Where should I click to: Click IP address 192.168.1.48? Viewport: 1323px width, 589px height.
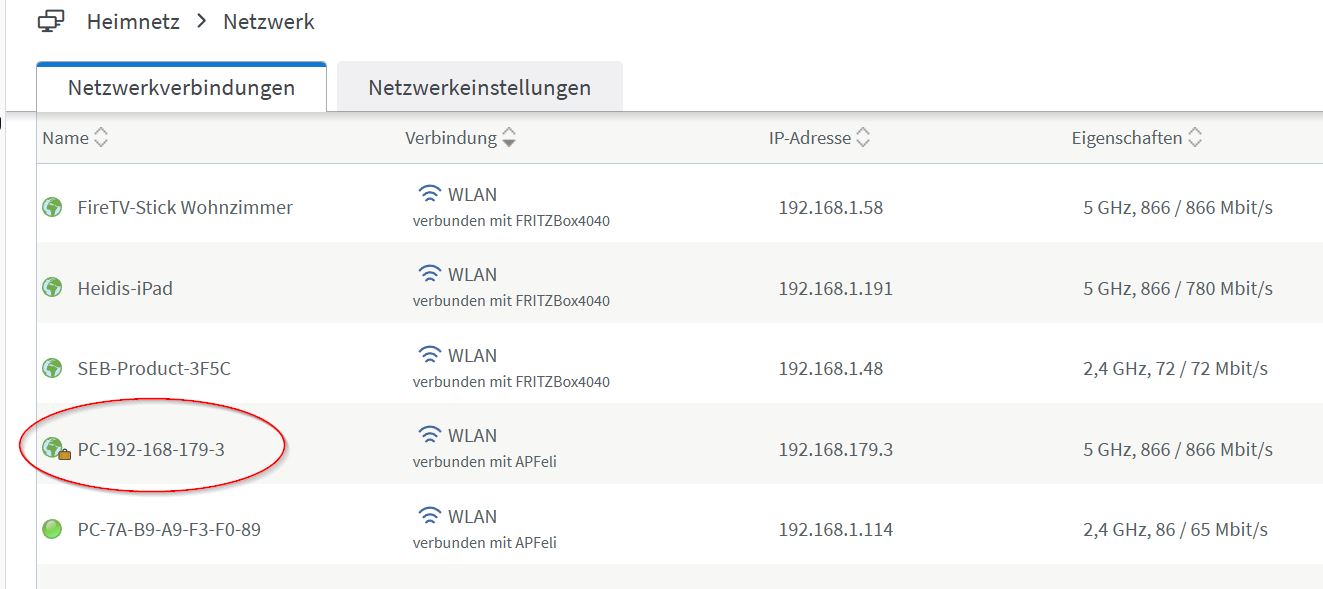[830, 369]
